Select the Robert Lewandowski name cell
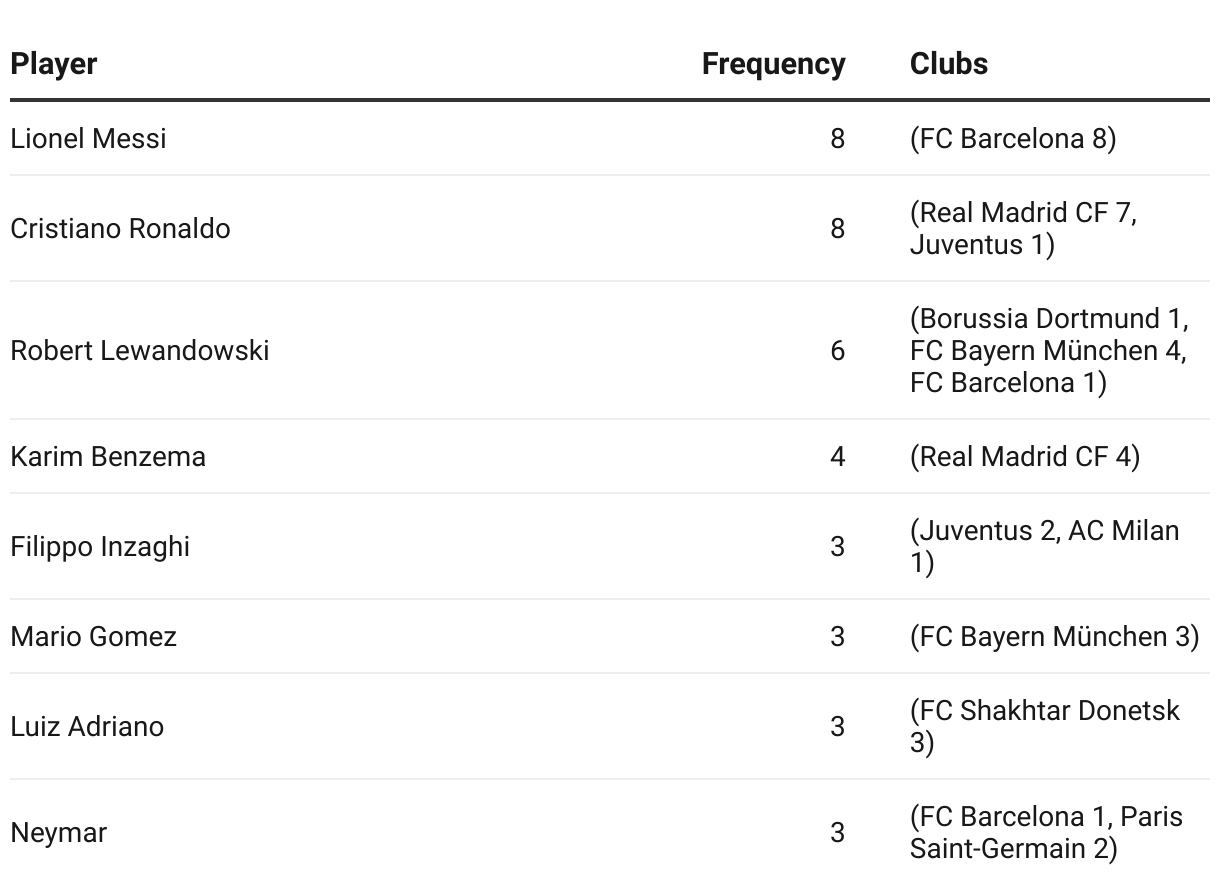Viewport: 1220px width, 894px height. [139, 350]
